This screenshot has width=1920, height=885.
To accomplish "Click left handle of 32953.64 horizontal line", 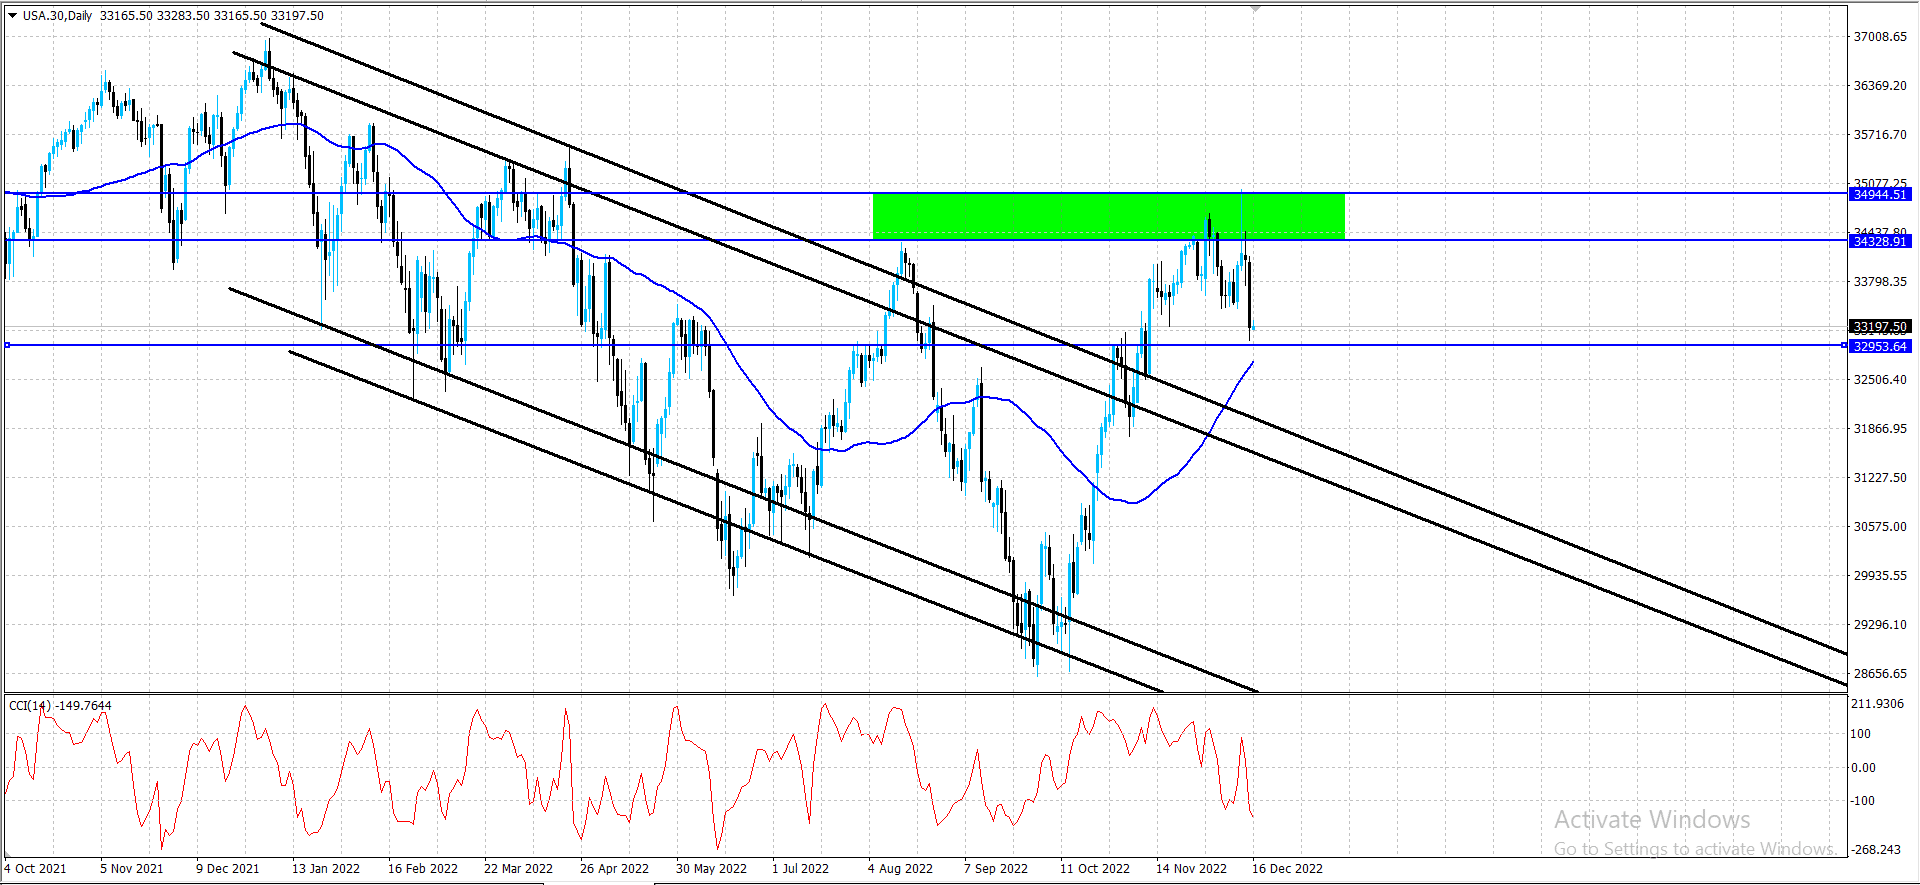I will (x=8, y=345).
